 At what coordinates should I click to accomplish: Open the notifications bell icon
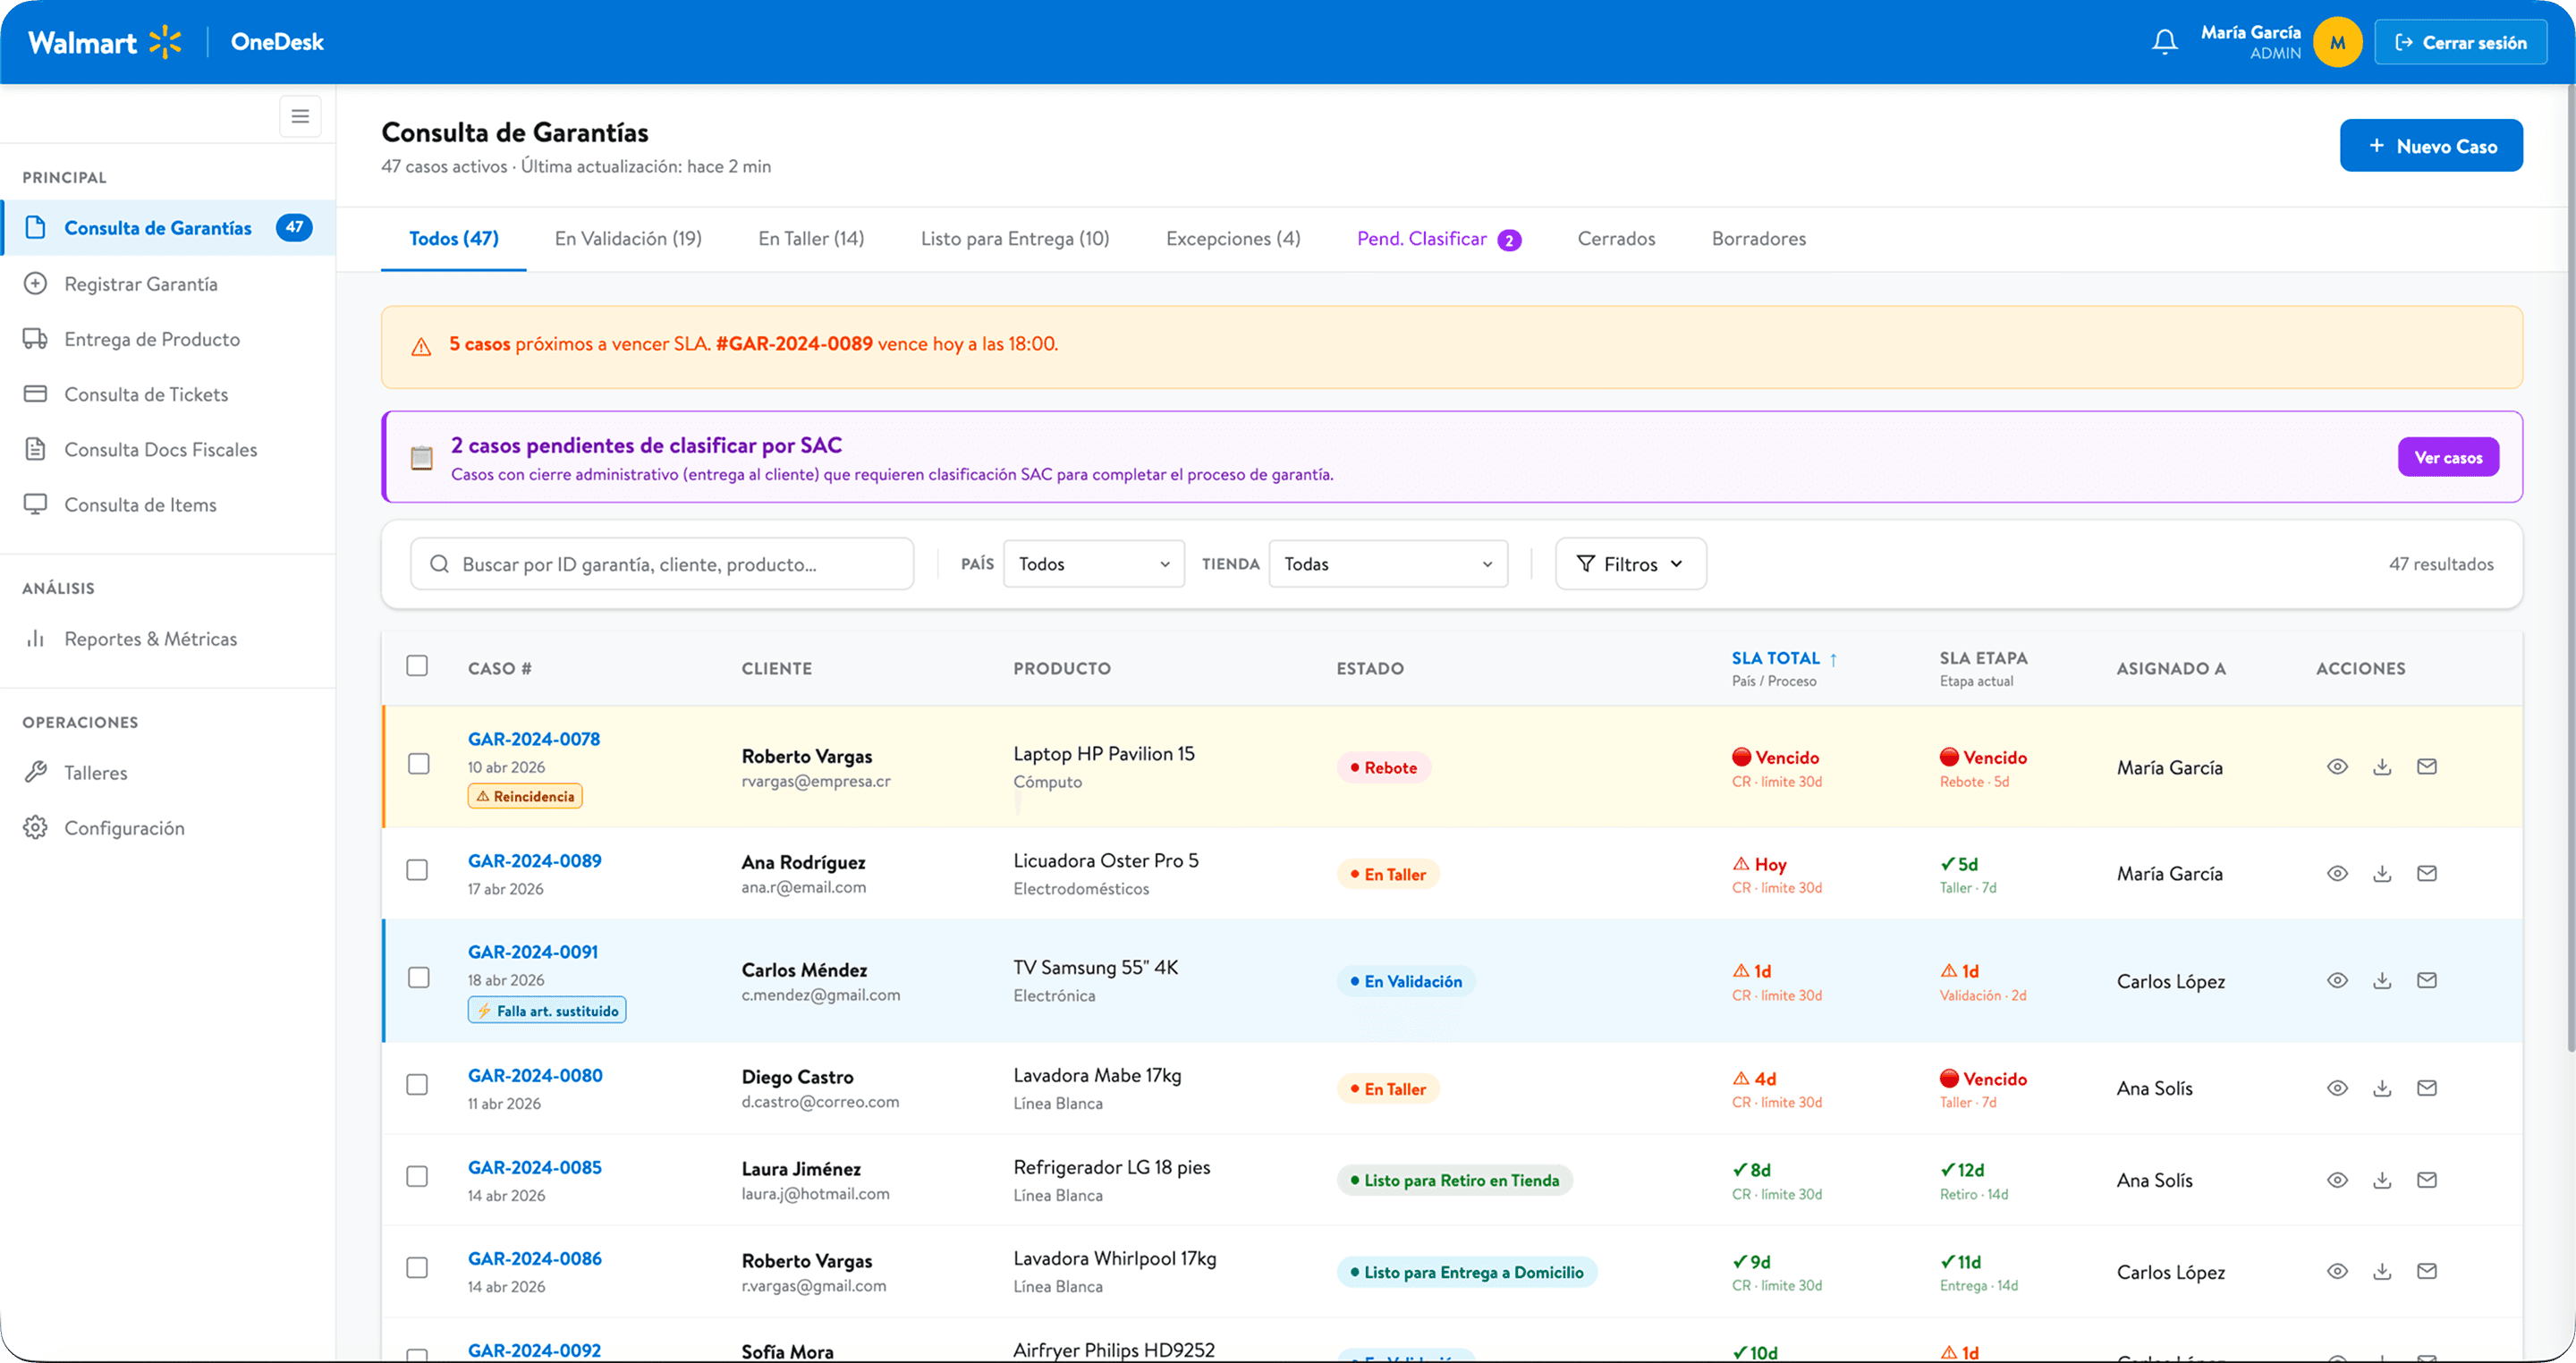pos(2164,42)
